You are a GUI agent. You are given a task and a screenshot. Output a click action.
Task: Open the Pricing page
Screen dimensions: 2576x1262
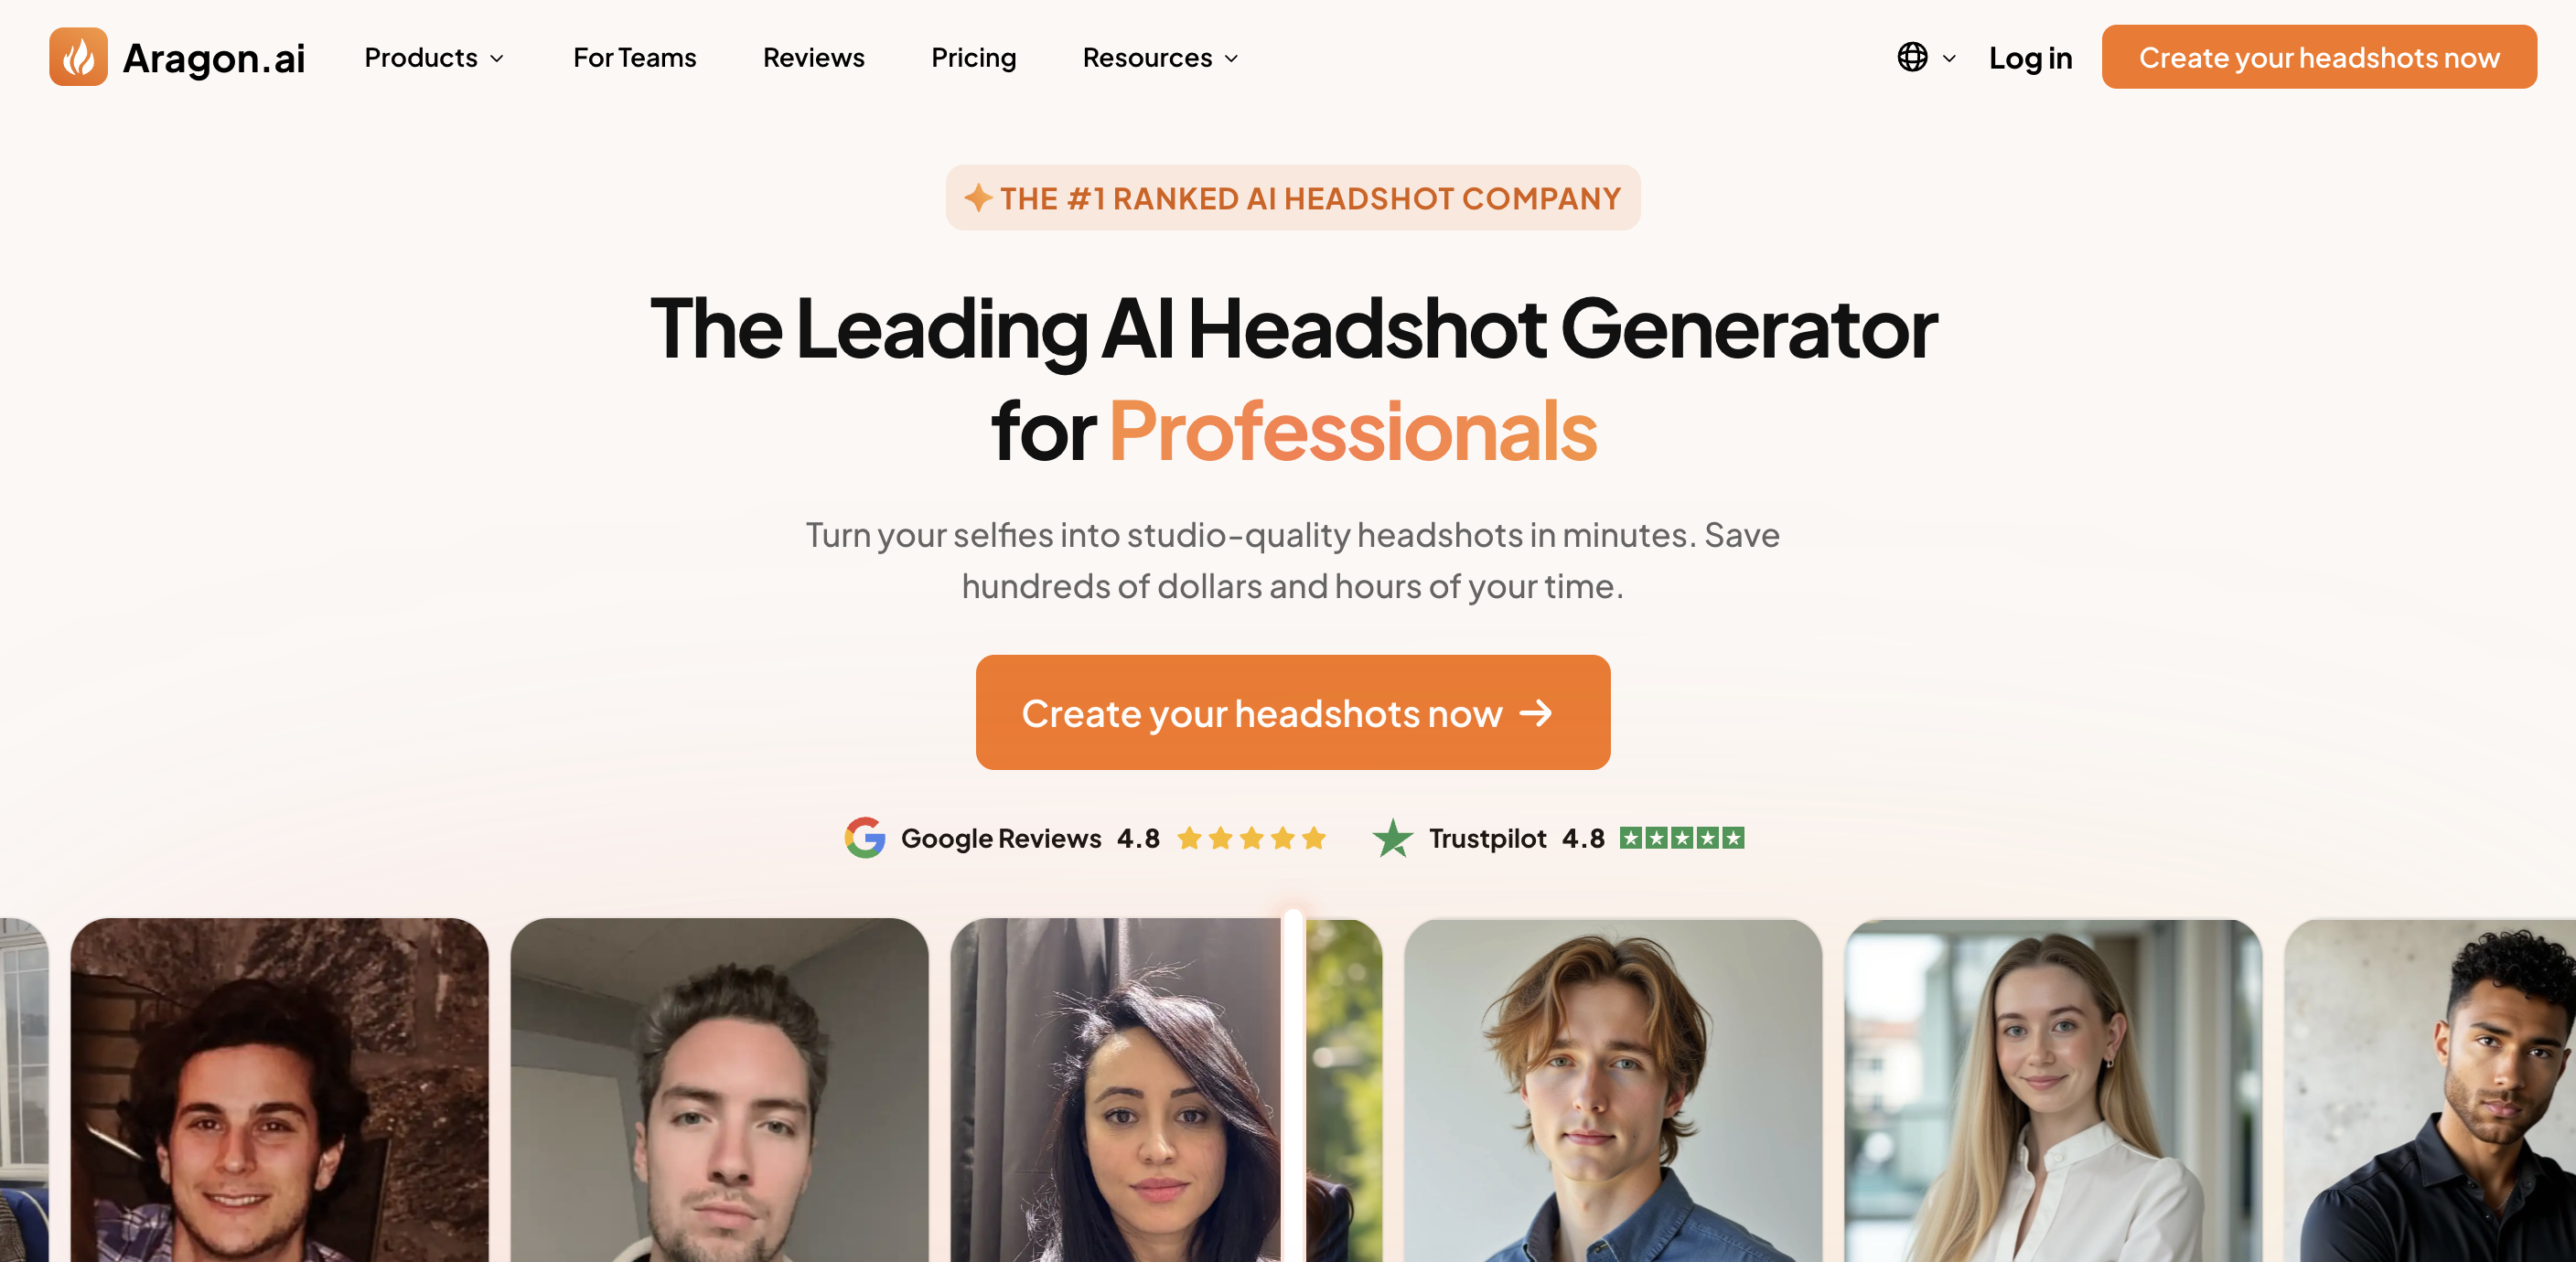[973, 58]
